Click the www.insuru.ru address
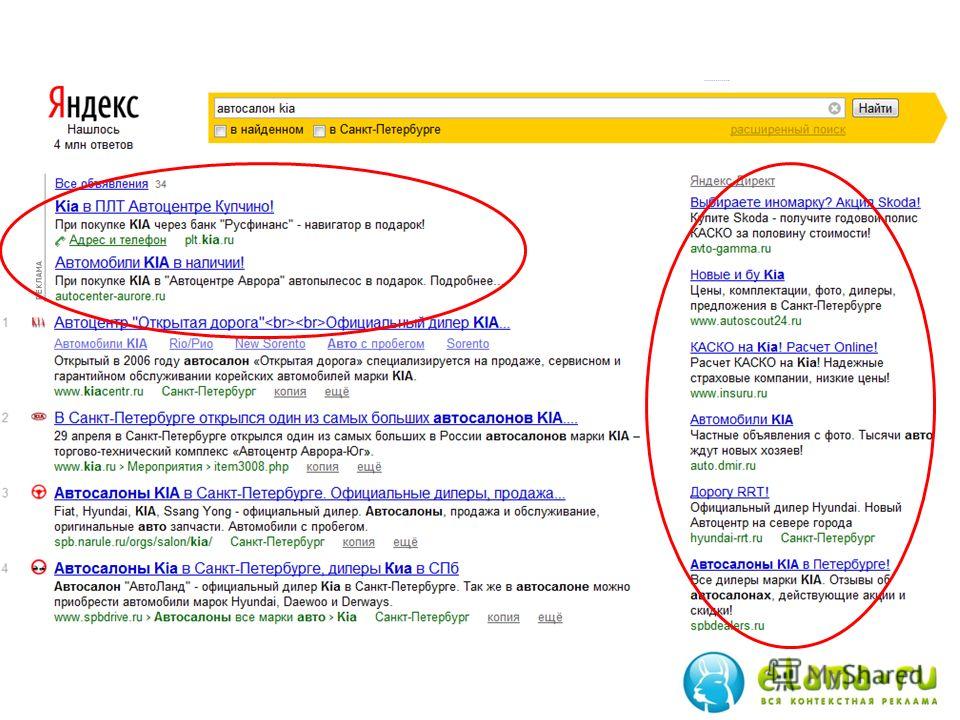The image size is (960, 720). coord(729,393)
